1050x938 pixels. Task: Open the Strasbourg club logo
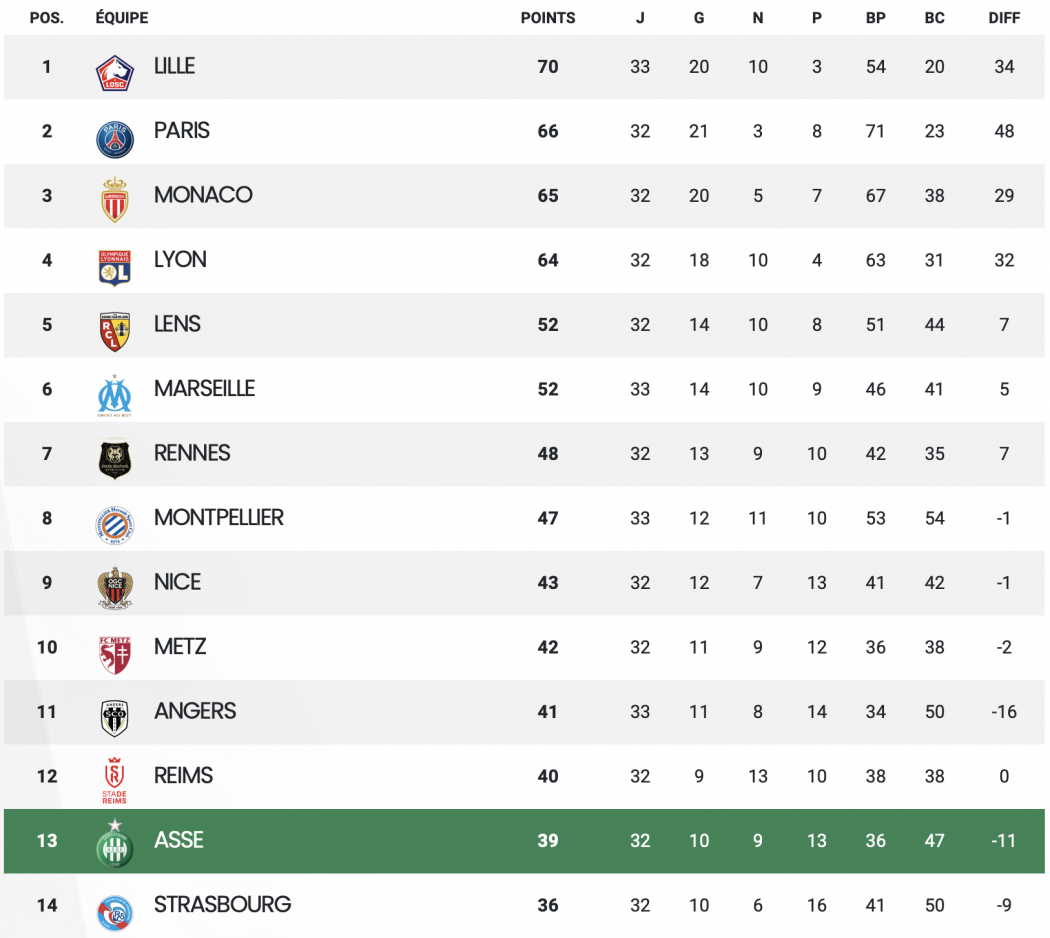tap(115, 913)
